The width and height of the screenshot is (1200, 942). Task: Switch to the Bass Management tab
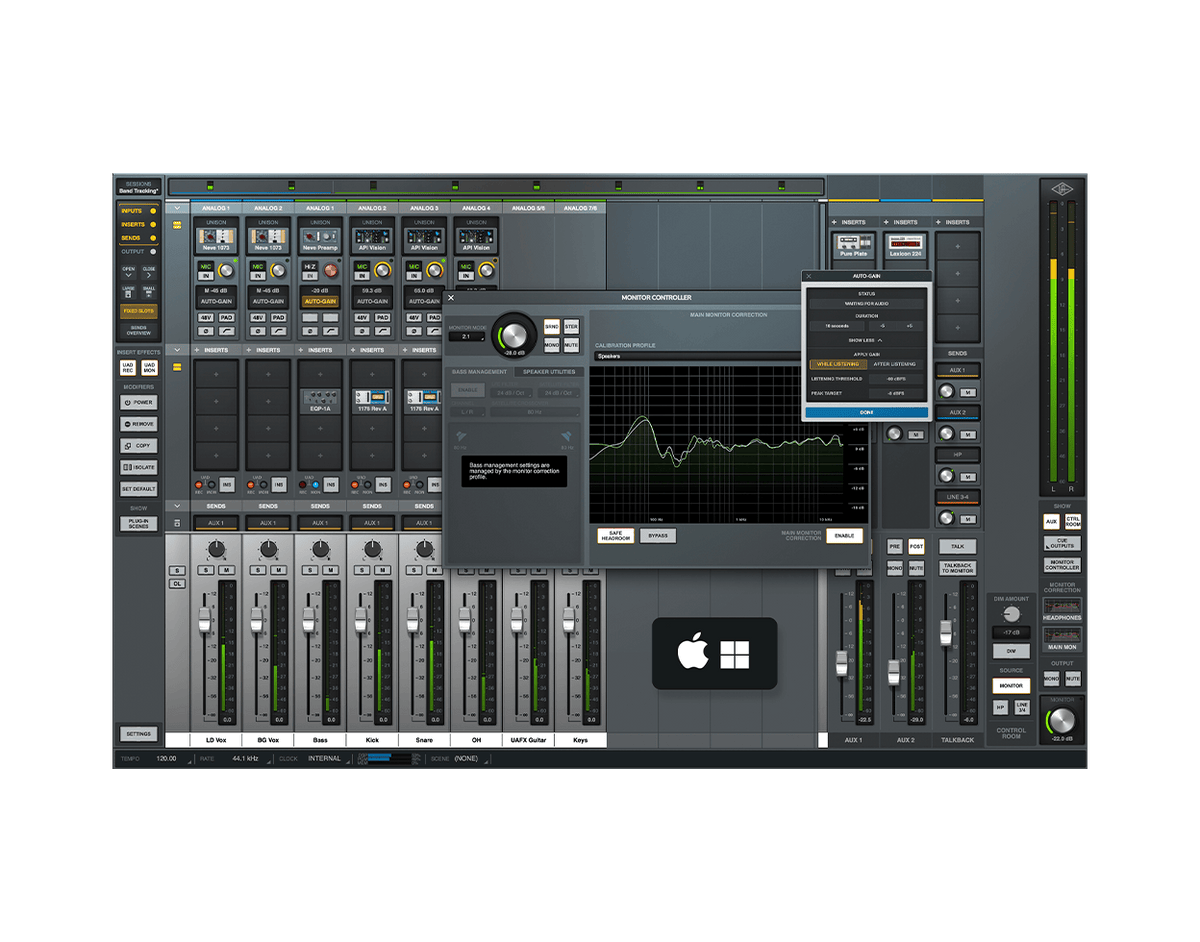pos(480,372)
